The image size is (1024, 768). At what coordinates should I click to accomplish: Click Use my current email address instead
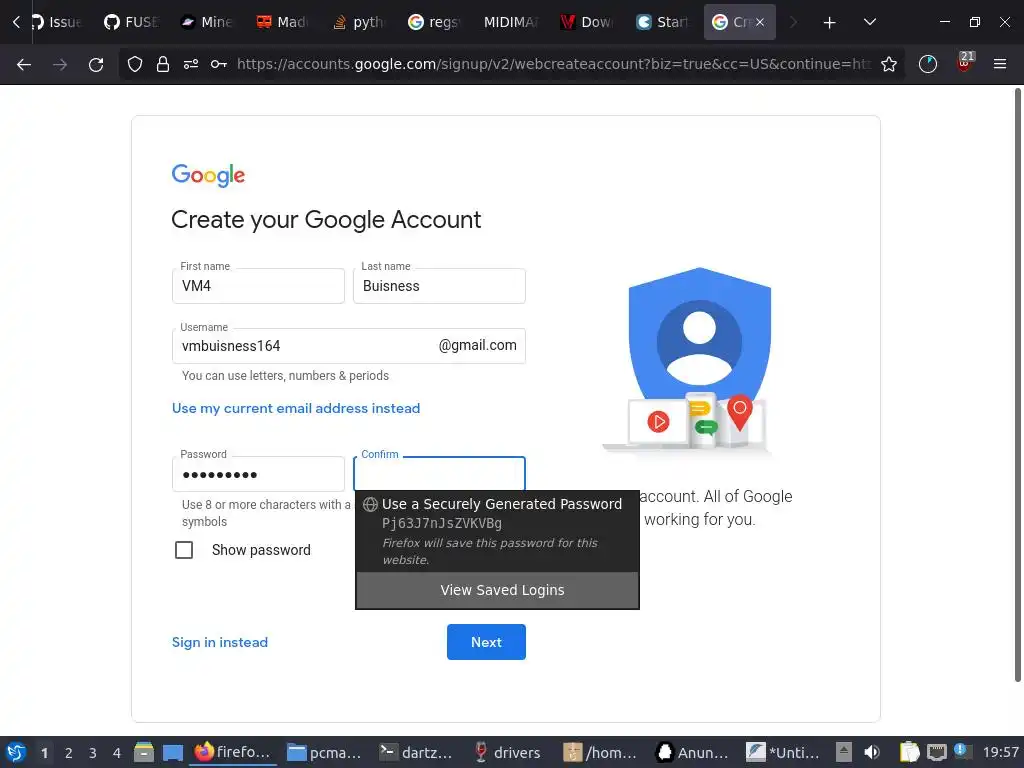click(296, 408)
